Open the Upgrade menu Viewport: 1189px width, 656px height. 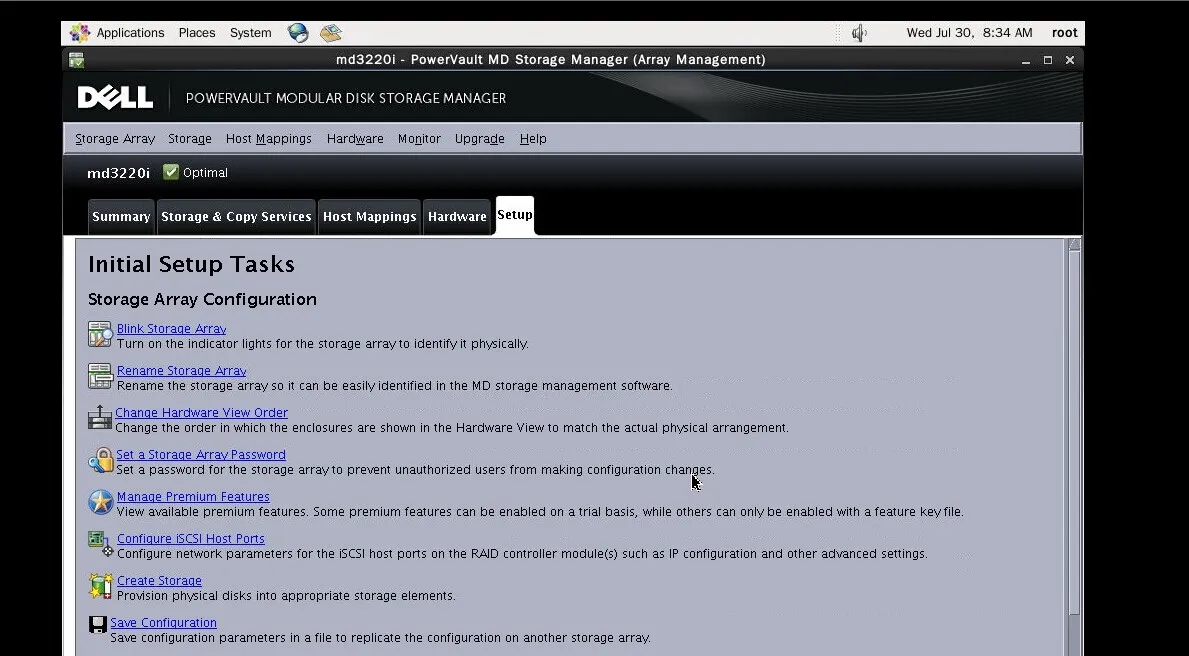click(479, 139)
